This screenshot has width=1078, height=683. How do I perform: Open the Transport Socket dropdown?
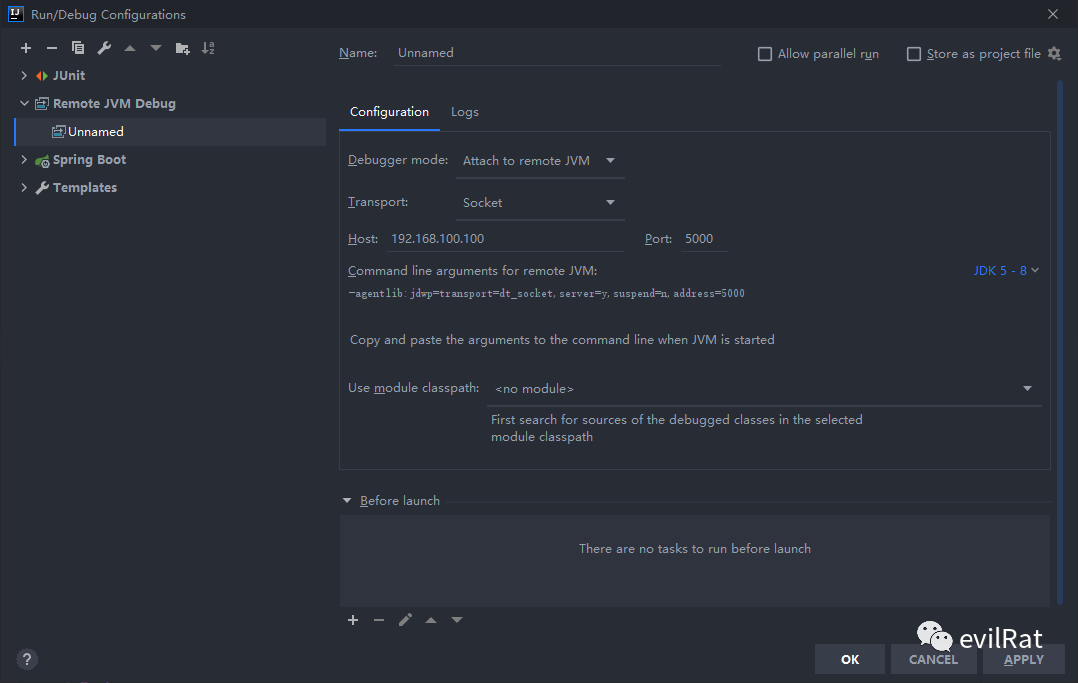(540, 203)
